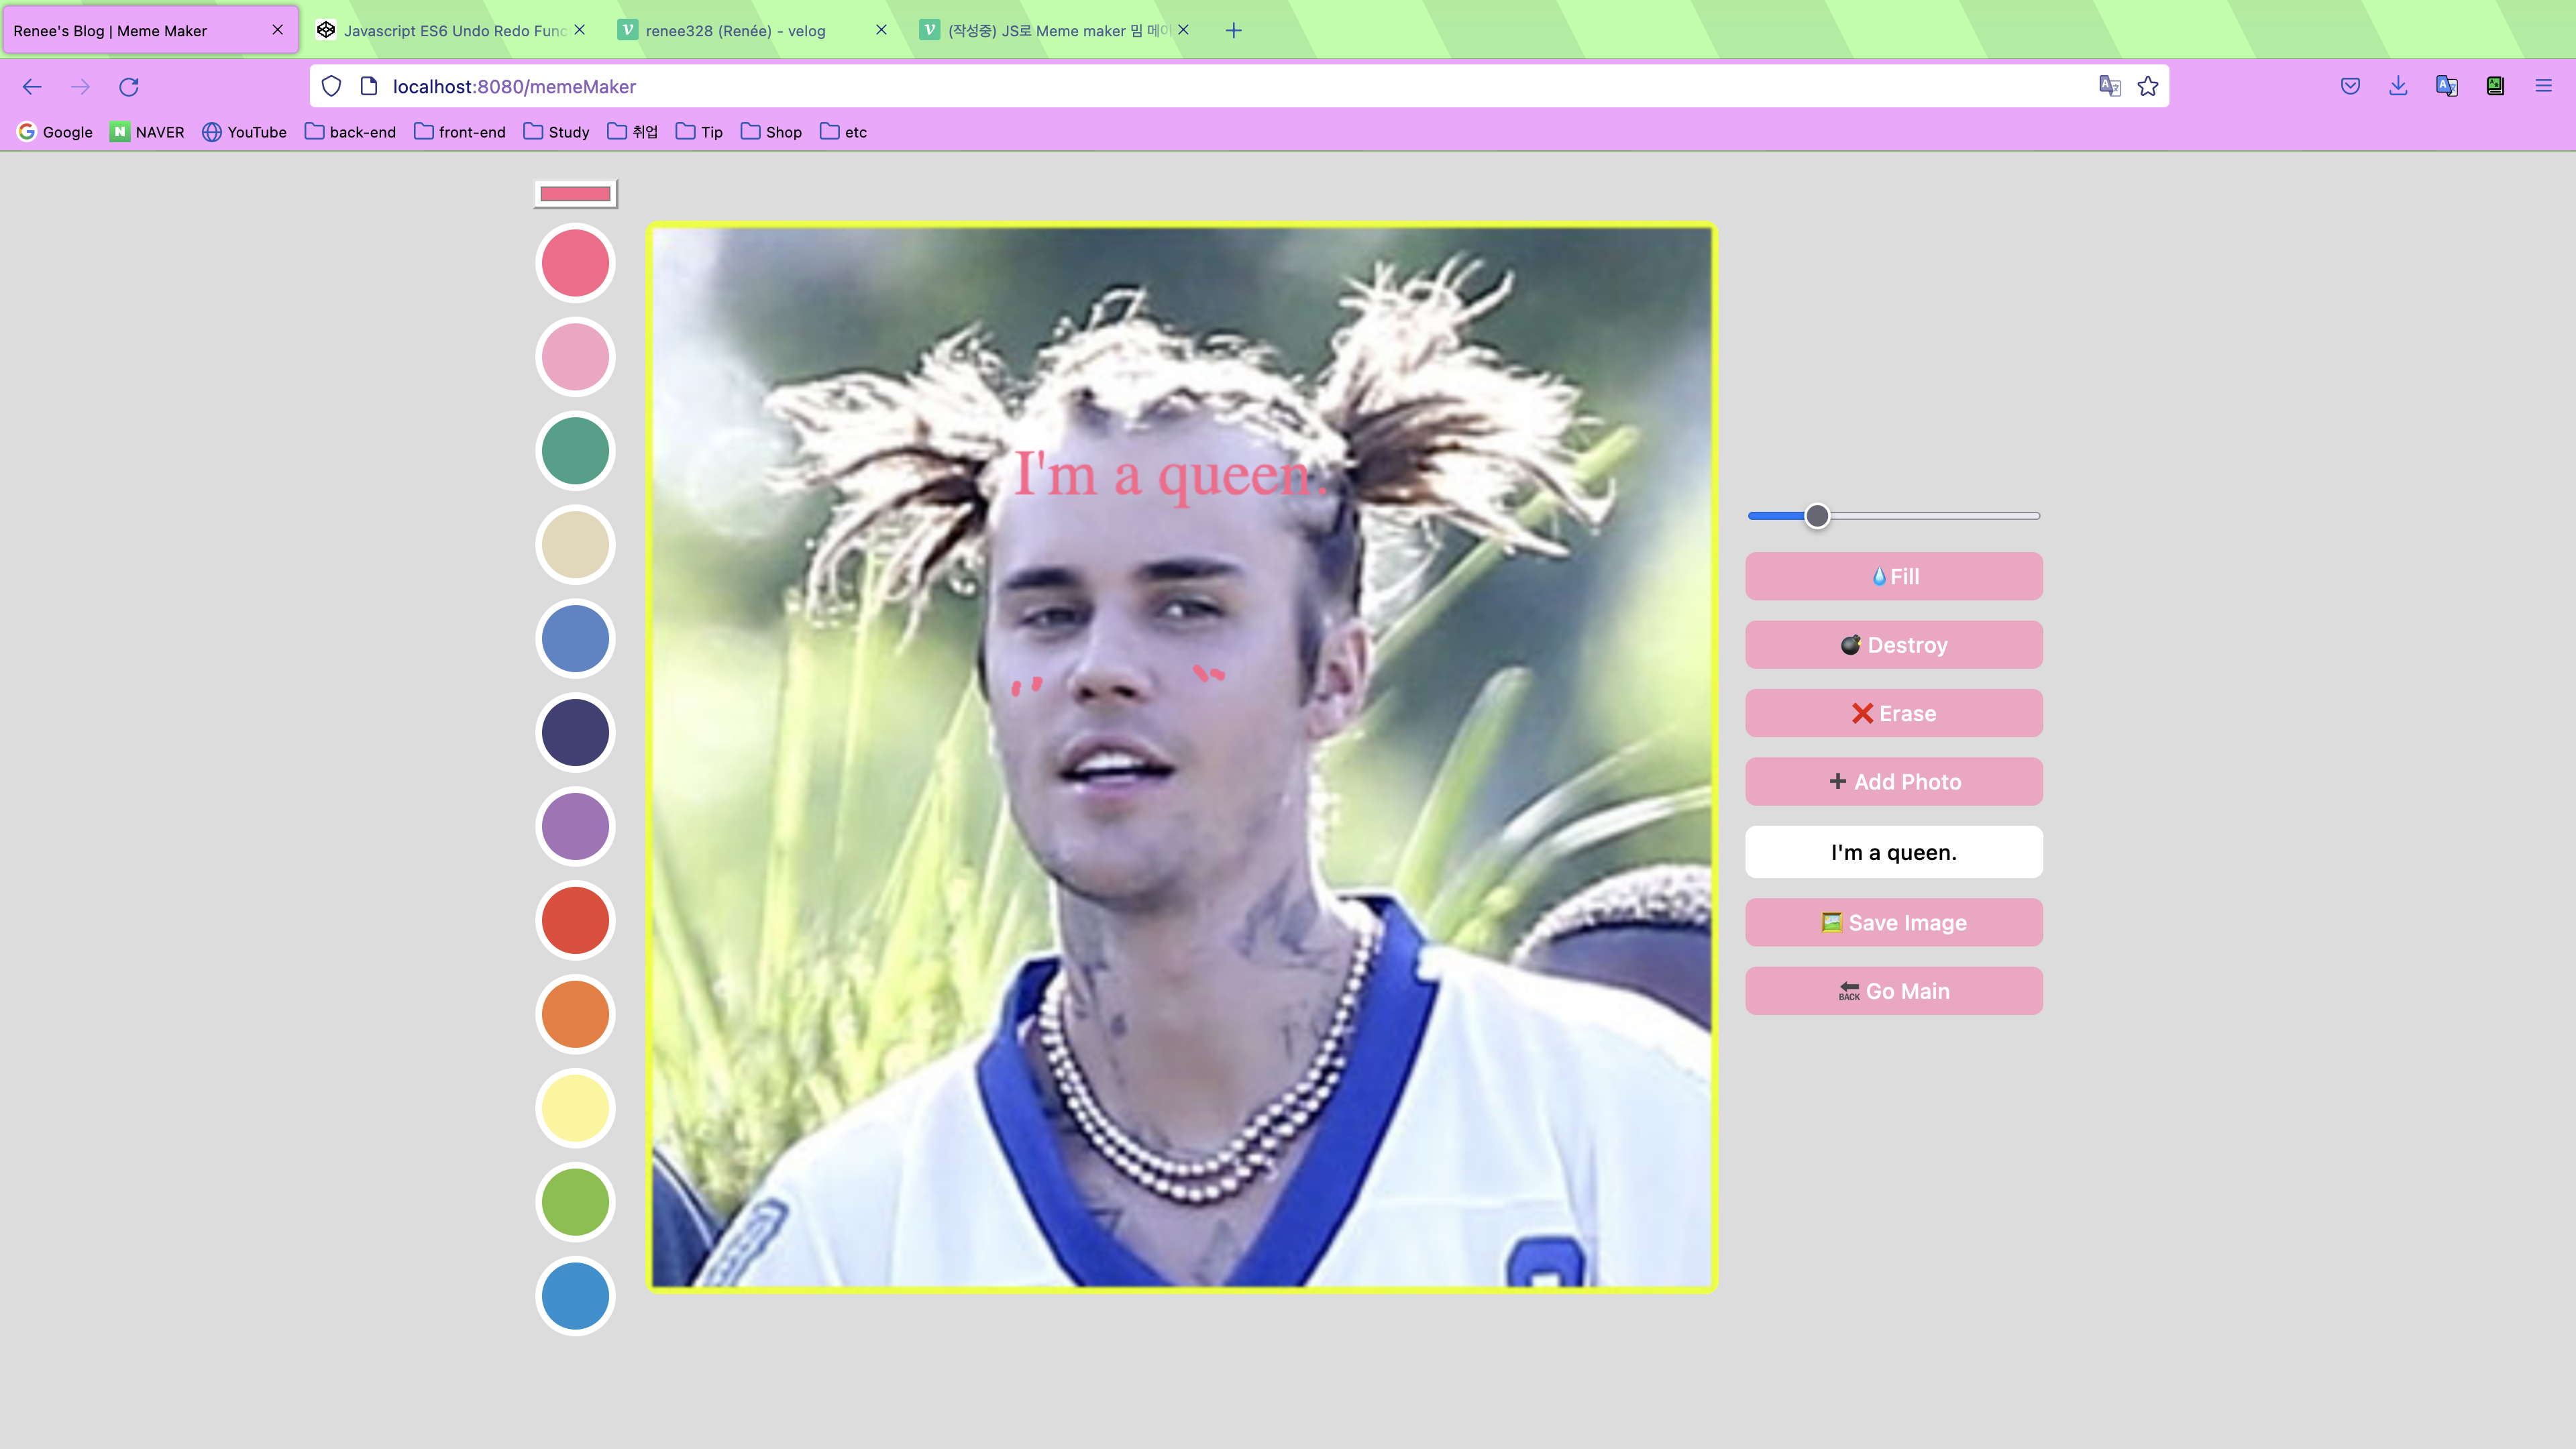Viewport: 2576px width, 1449px height.
Task: Open the downloads arrow icon
Action: point(2398,87)
